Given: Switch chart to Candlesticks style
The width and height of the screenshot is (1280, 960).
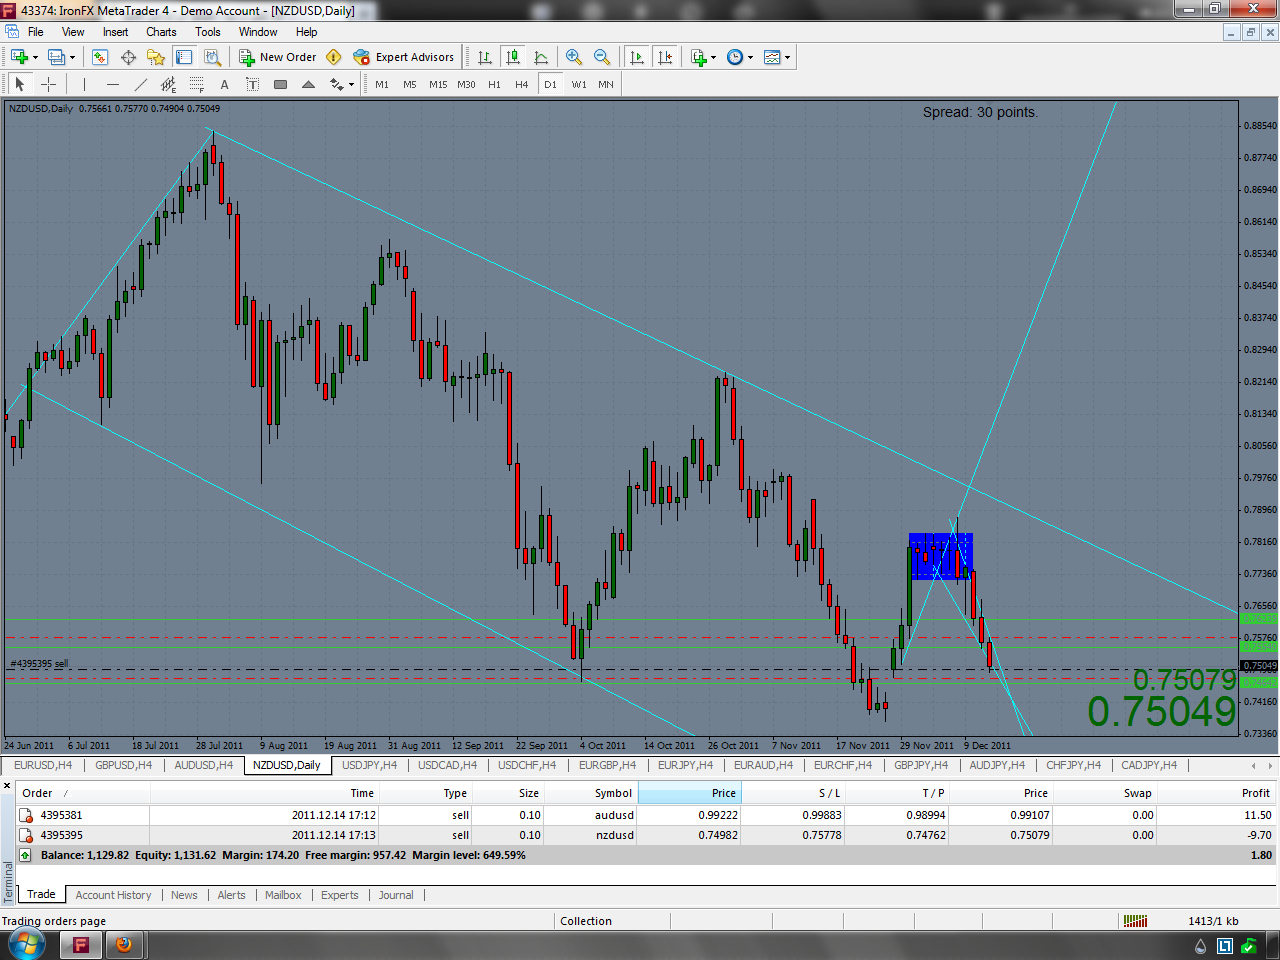Looking at the screenshot, I should [513, 57].
